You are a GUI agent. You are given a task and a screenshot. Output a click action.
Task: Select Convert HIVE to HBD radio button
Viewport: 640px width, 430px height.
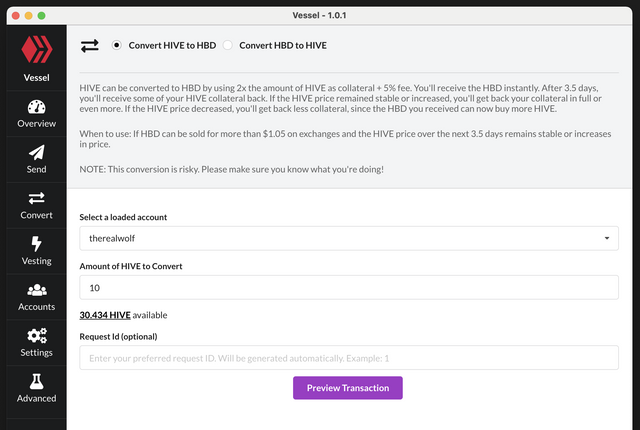tap(116, 45)
